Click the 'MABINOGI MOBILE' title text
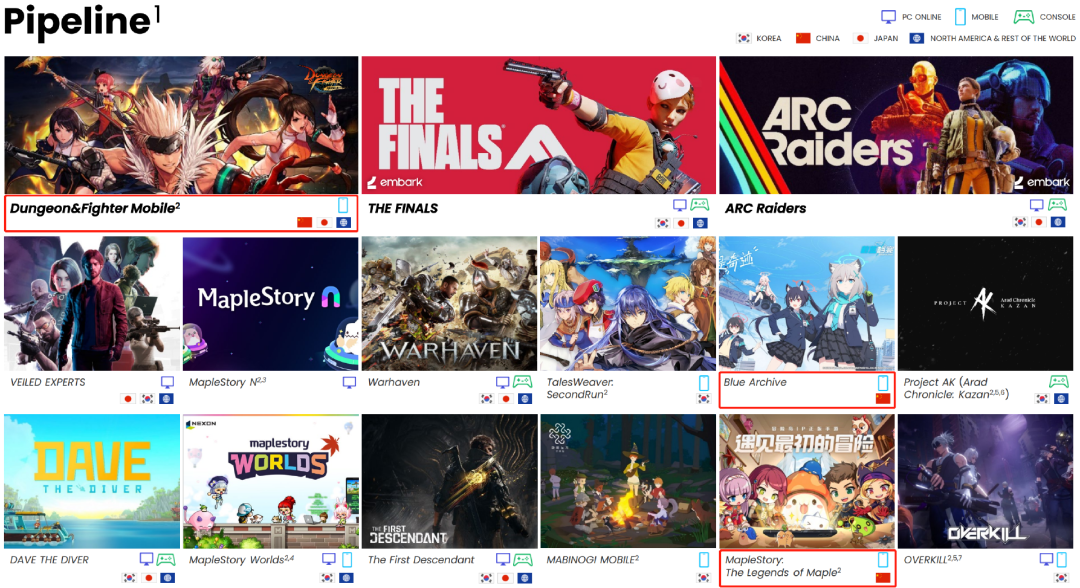This screenshot has height=588, width=1080. coord(592,560)
